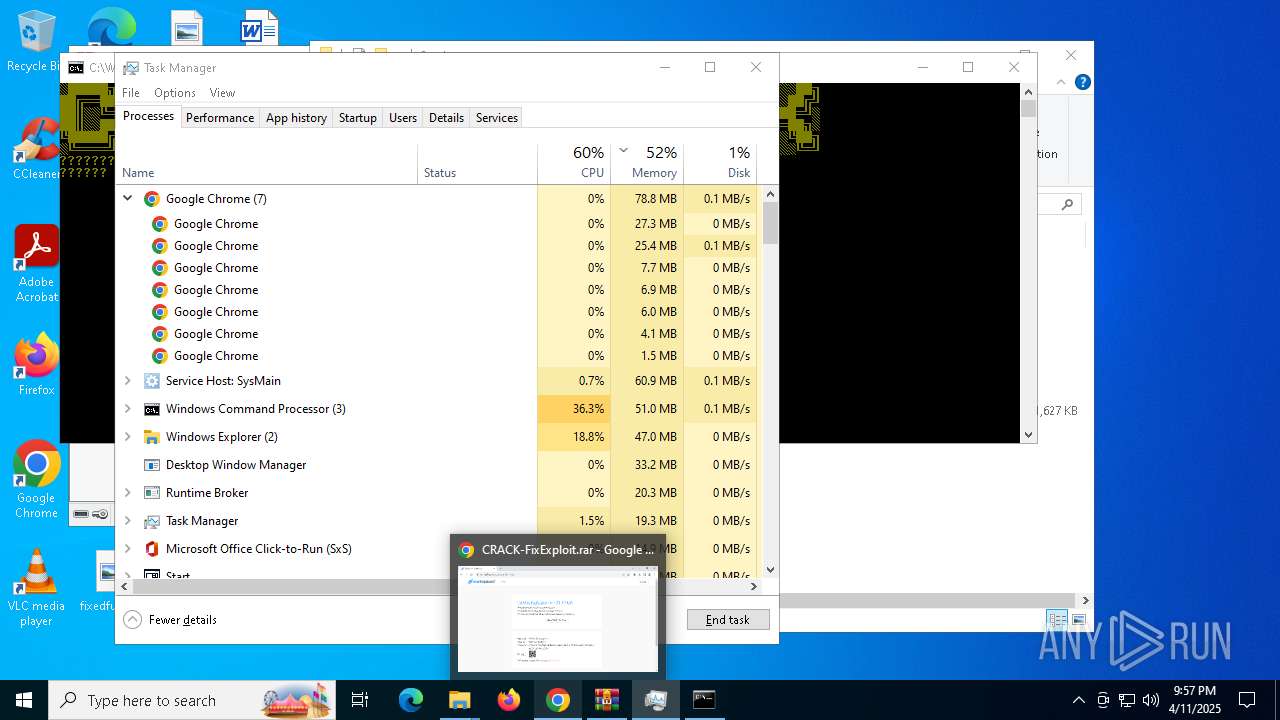Open the File menu in Task Manager
This screenshot has height=720, width=1280.
click(x=131, y=93)
